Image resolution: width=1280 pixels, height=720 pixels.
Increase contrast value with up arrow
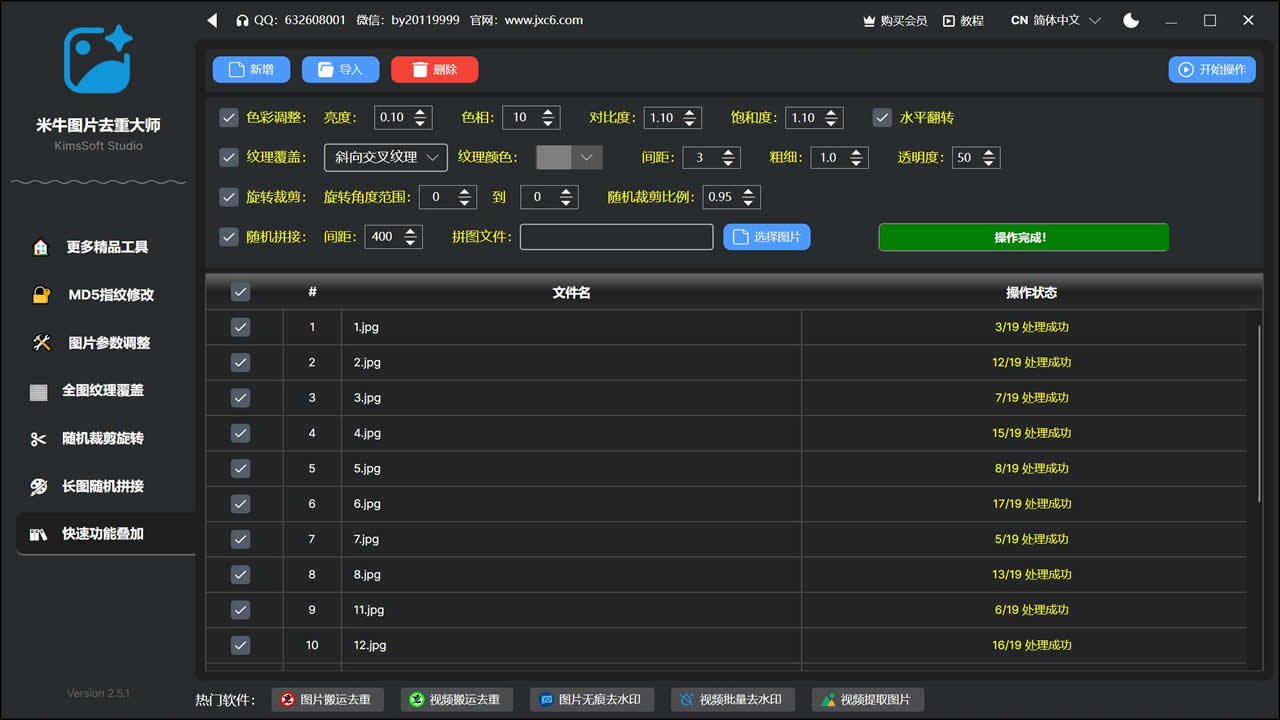690,112
